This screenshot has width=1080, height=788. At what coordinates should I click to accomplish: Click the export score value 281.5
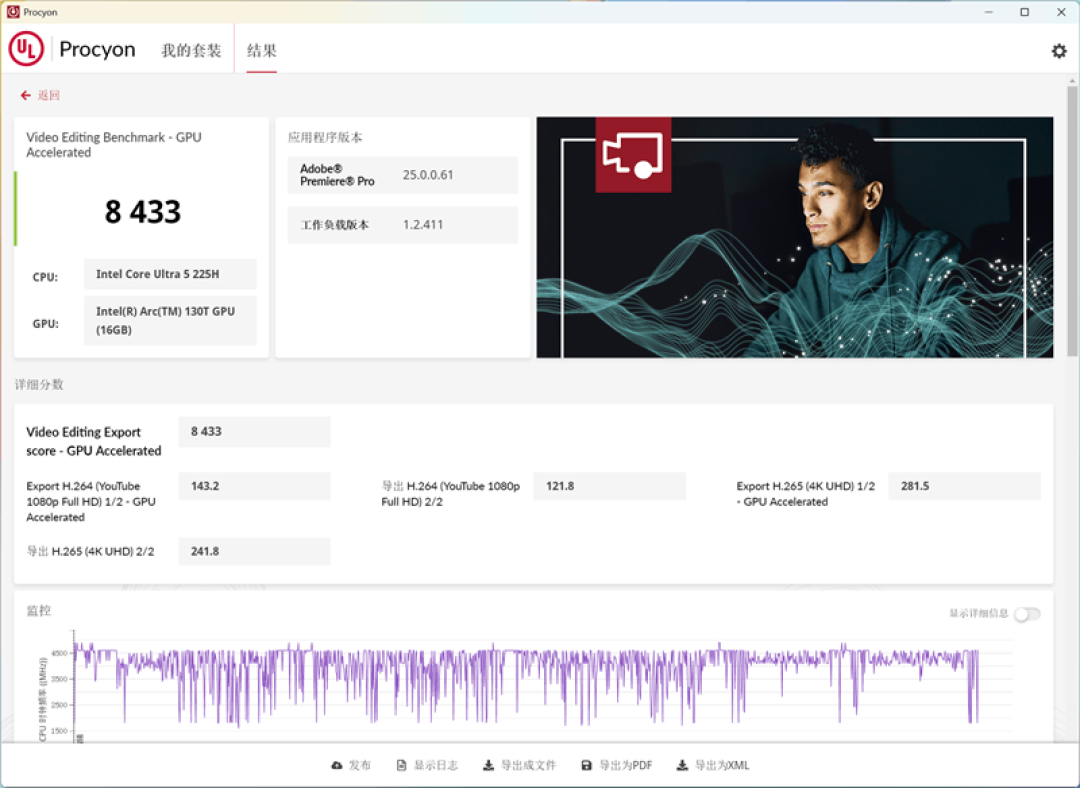coord(964,486)
